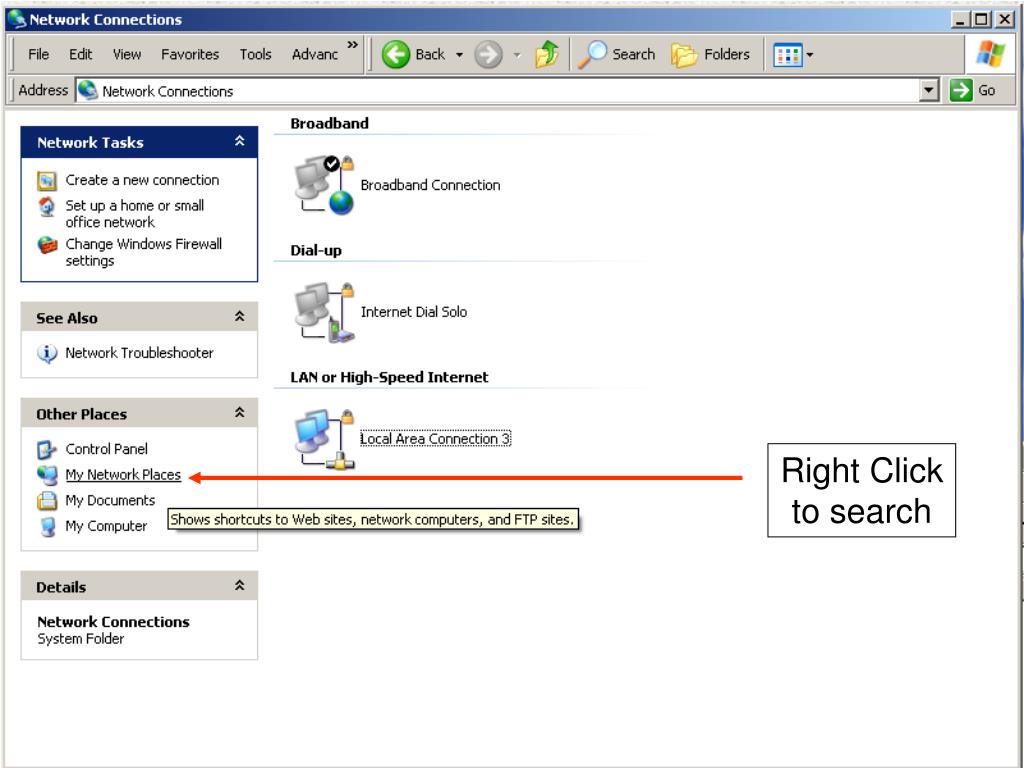The height and width of the screenshot is (768, 1024).
Task: Click the Network Troubleshooter info icon
Action: point(47,353)
